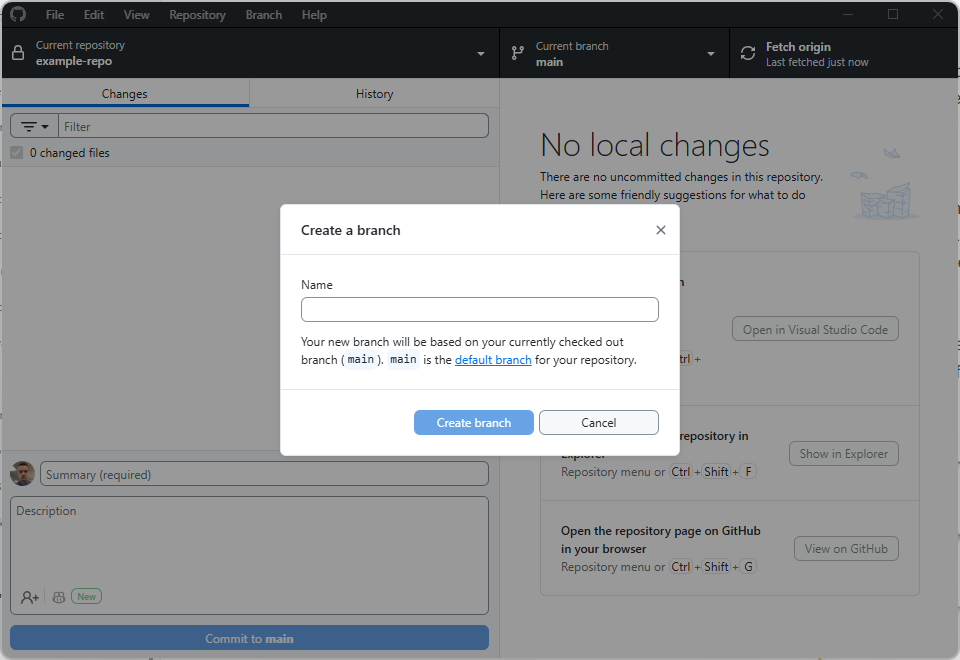Click the add co-authors icon
960x660 pixels.
point(30,597)
